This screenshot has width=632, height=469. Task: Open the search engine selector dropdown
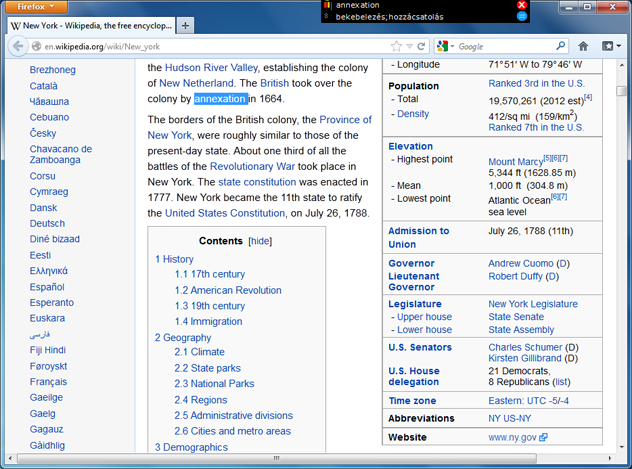coord(445,46)
